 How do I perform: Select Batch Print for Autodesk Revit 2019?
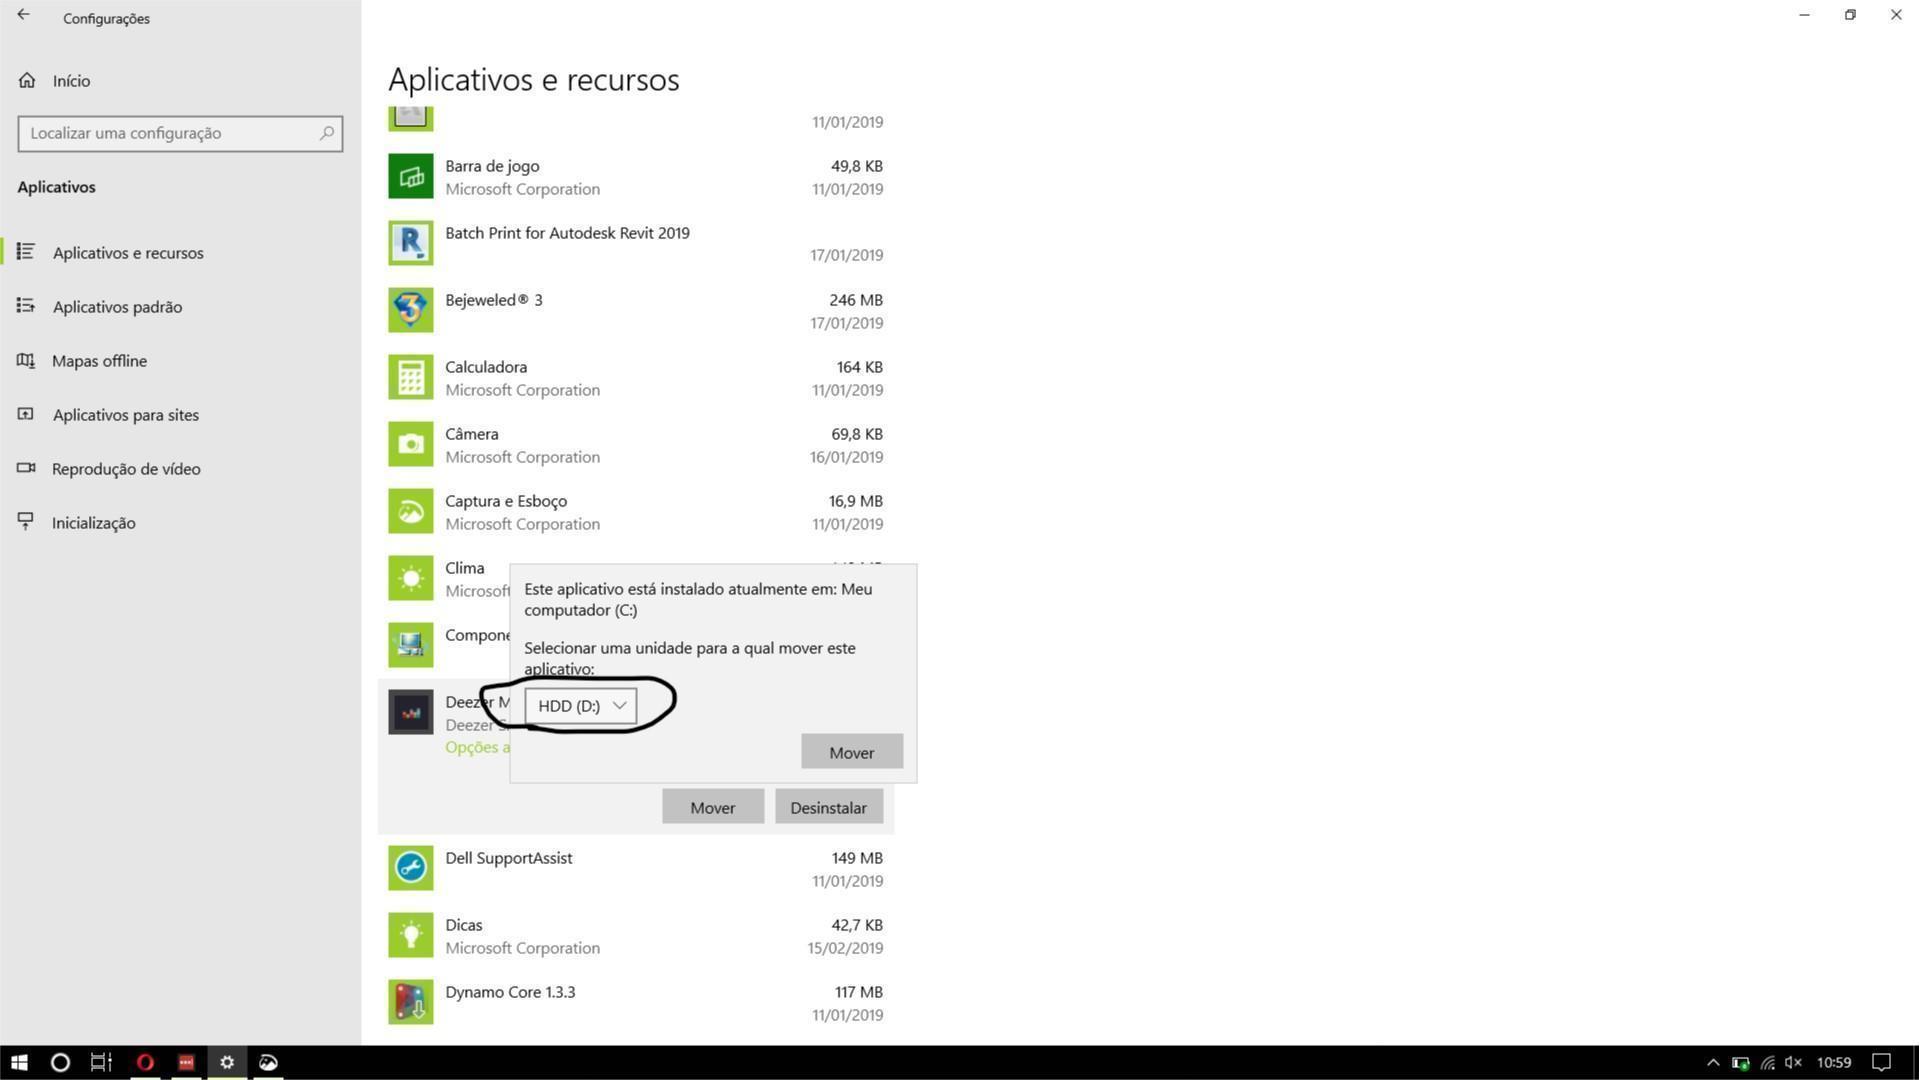click(567, 233)
